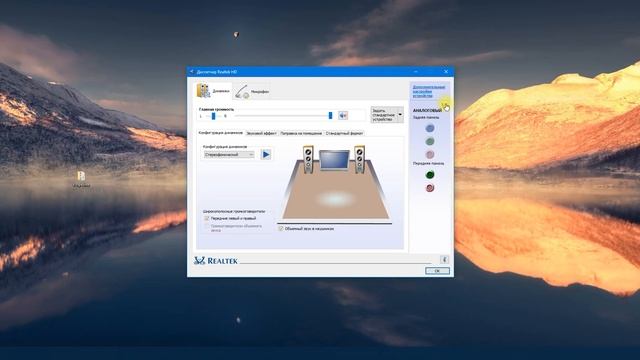Close the Realtek HD Manager window

(x=446, y=71)
